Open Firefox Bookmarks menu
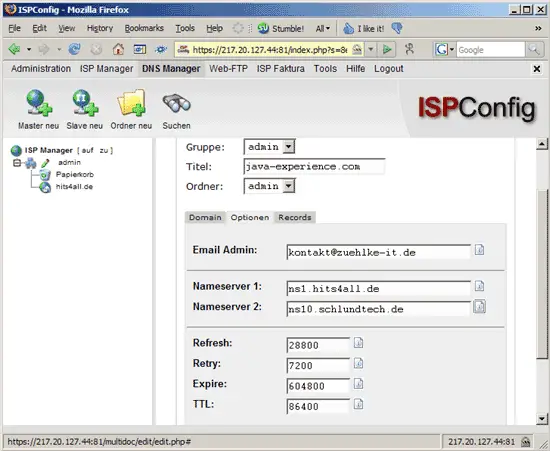Viewport: 550px width, 451px height. pos(144,28)
